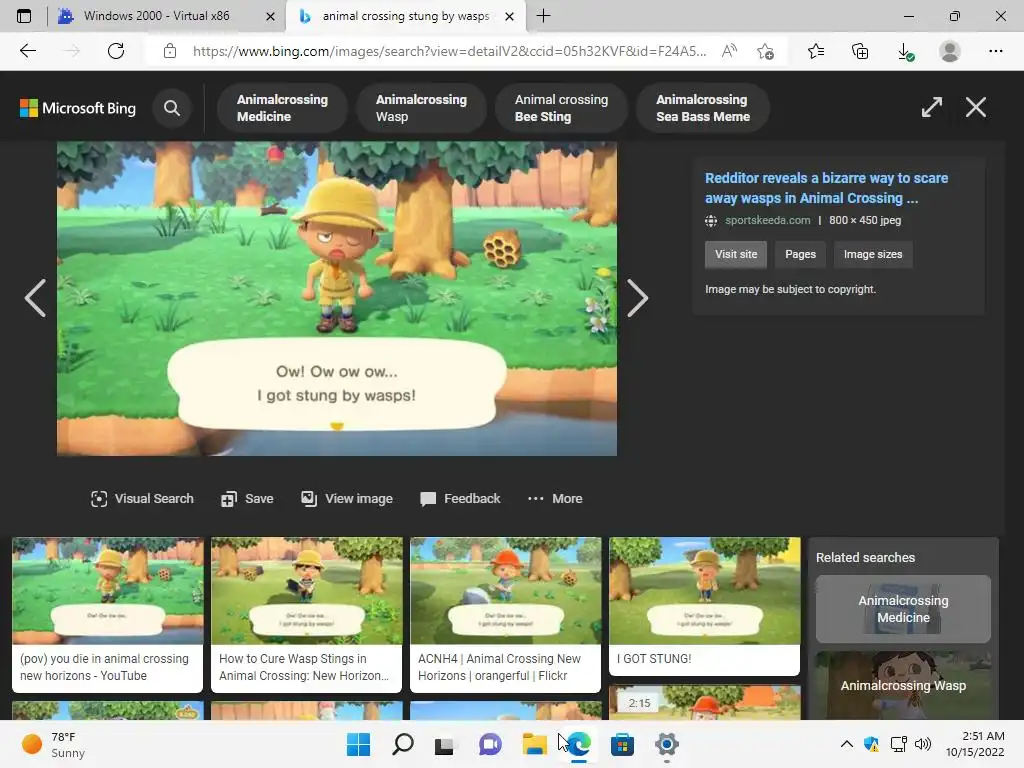Open the Microsoft Bing home logo
The height and width of the screenshot is (768, 1024).
click(78, 108)
